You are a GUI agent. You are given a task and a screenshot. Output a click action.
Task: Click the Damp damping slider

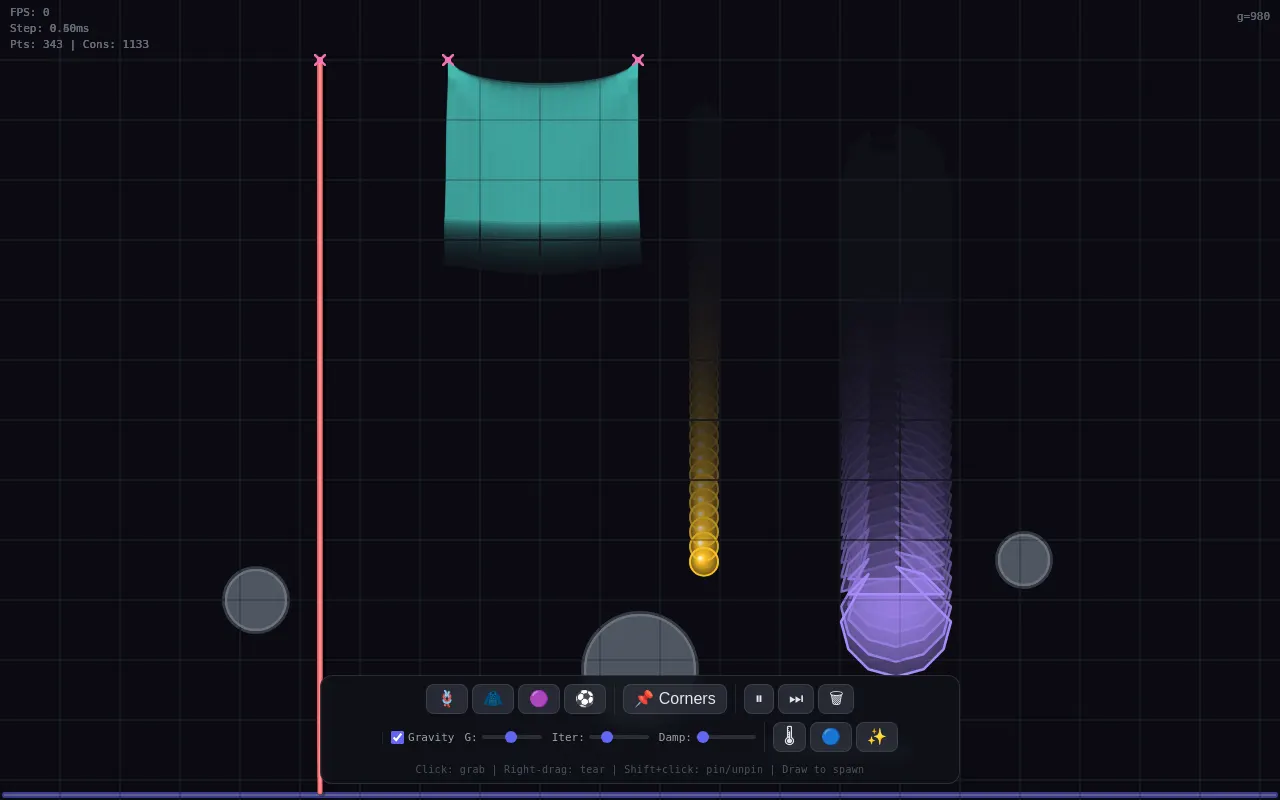[726, 737]
